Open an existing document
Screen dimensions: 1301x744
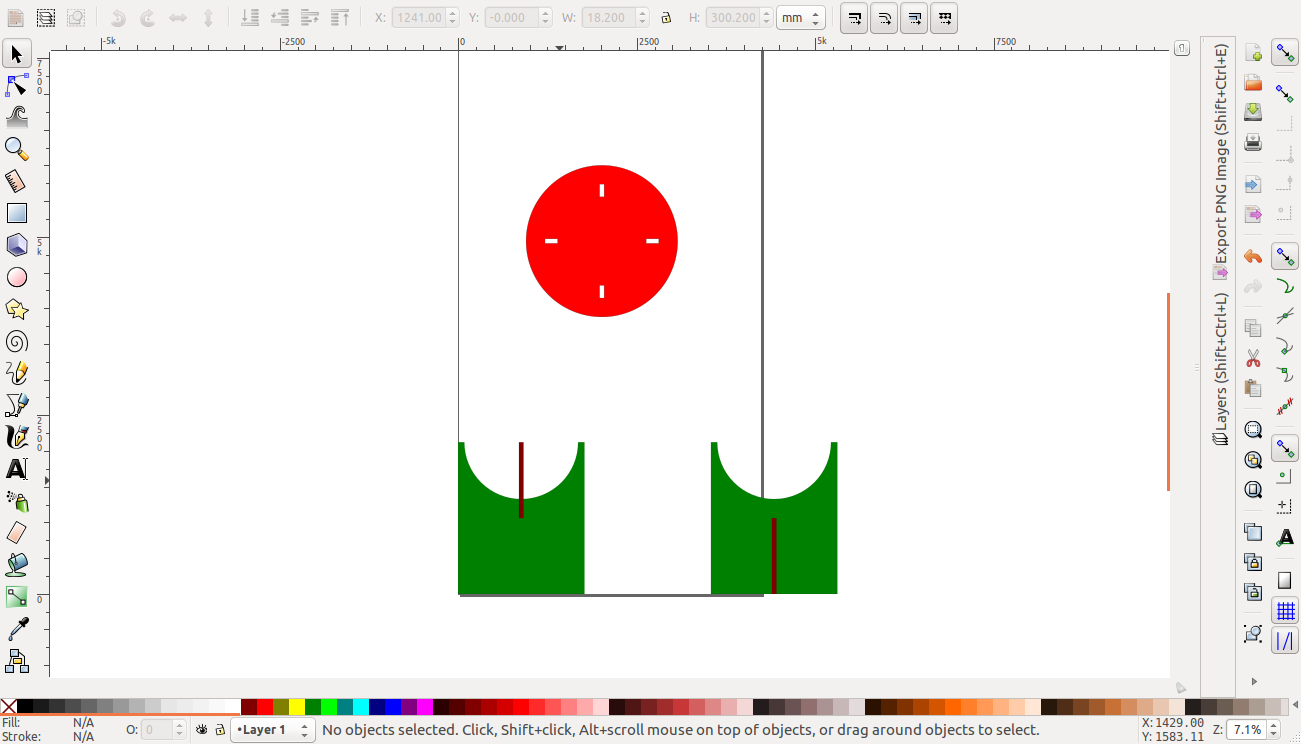1253,82
